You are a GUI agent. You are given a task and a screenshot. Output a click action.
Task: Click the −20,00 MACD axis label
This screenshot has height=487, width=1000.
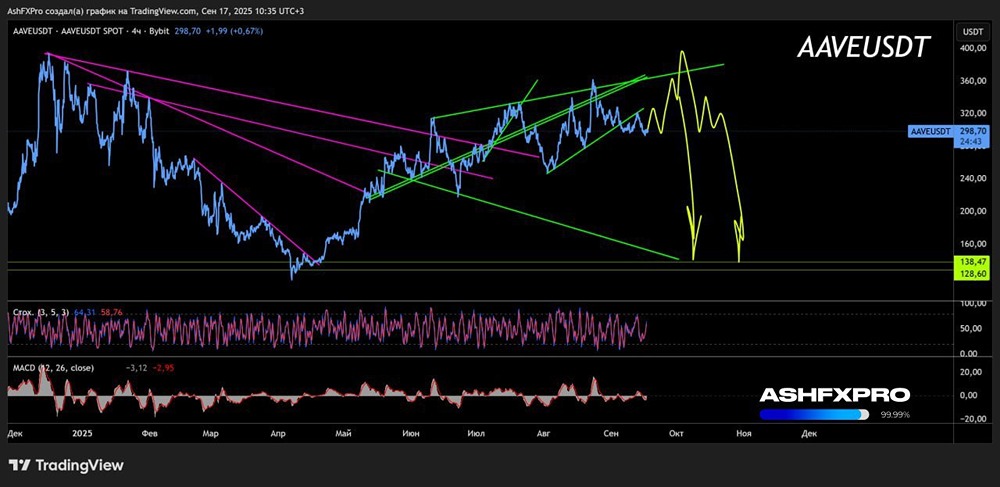tap(973, 419)
